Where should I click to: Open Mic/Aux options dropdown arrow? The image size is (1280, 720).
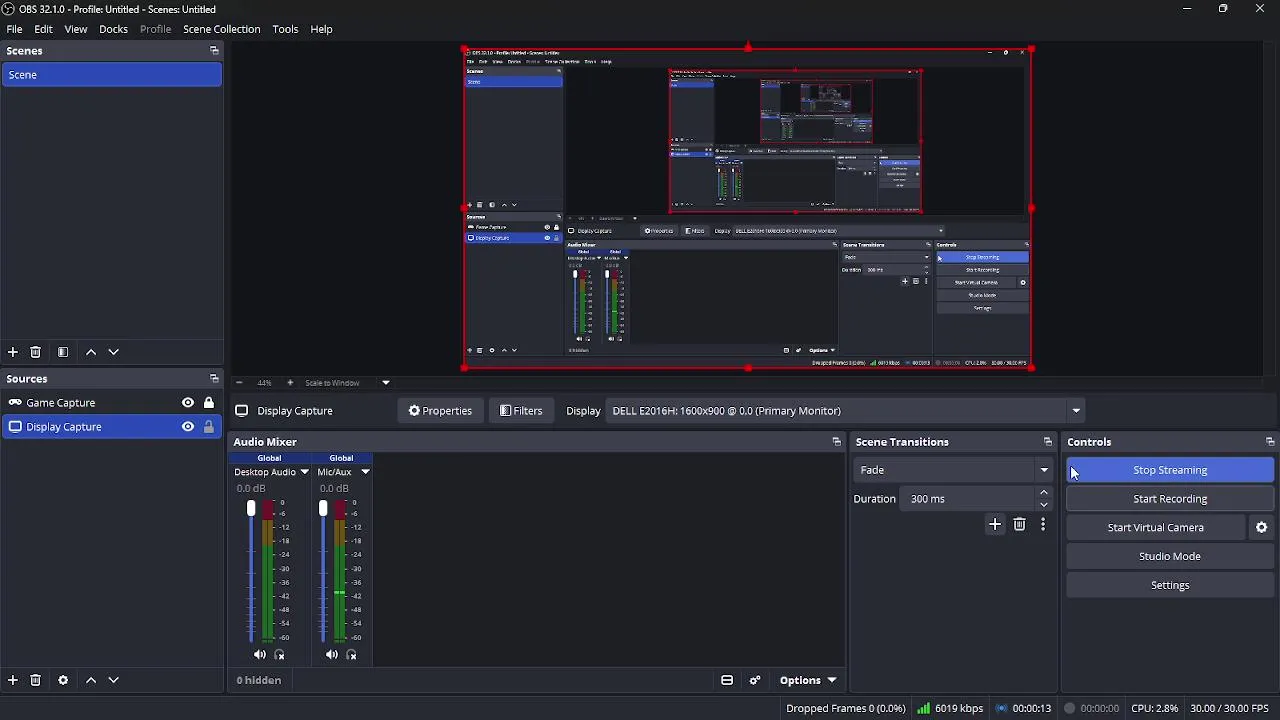click(365, 472)
